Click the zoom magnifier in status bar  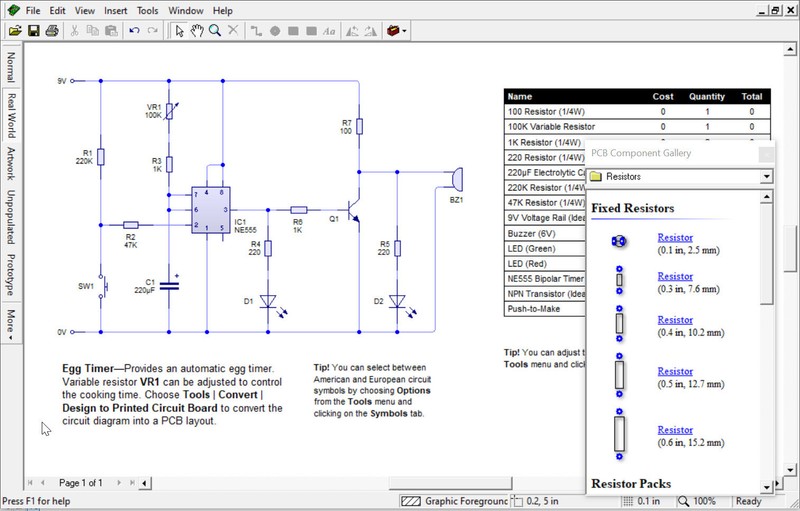(x=683, y=501)
